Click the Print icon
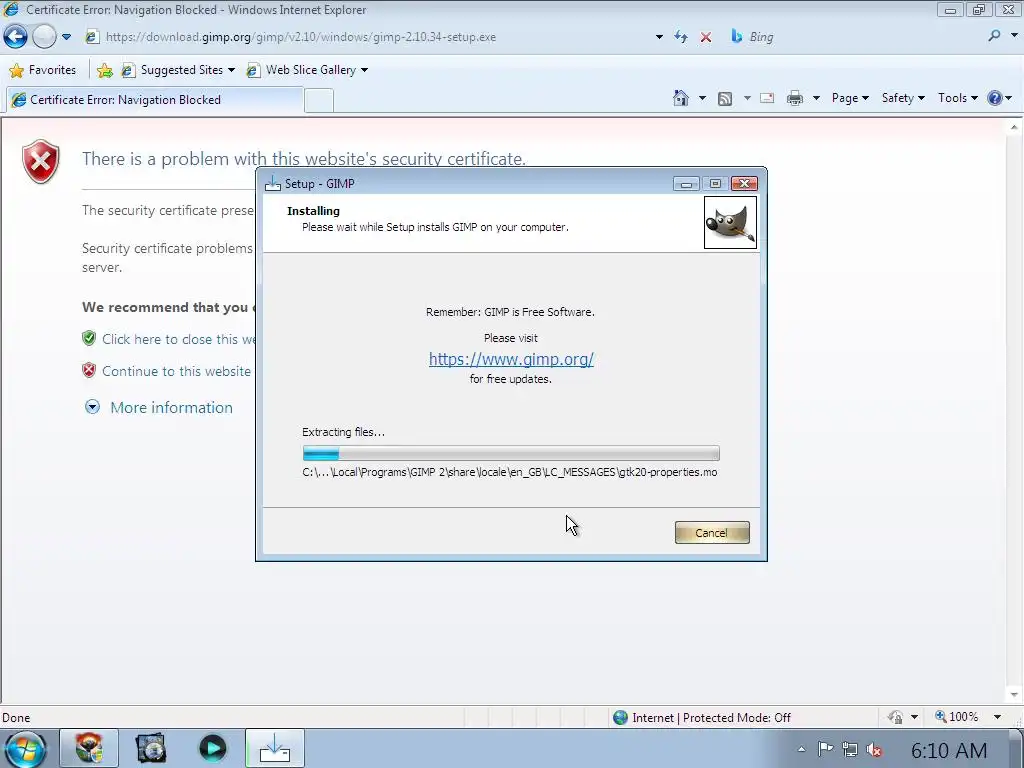The image size is (1024, 768). coord(794,99)
